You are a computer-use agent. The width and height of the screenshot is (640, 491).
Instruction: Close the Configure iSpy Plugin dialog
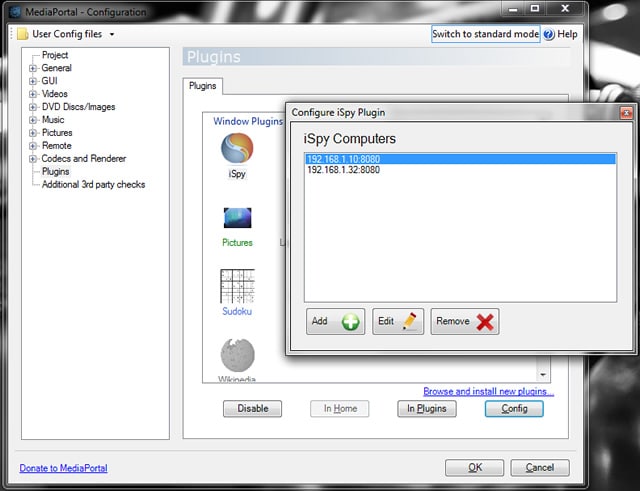click(x=626, y=112)
